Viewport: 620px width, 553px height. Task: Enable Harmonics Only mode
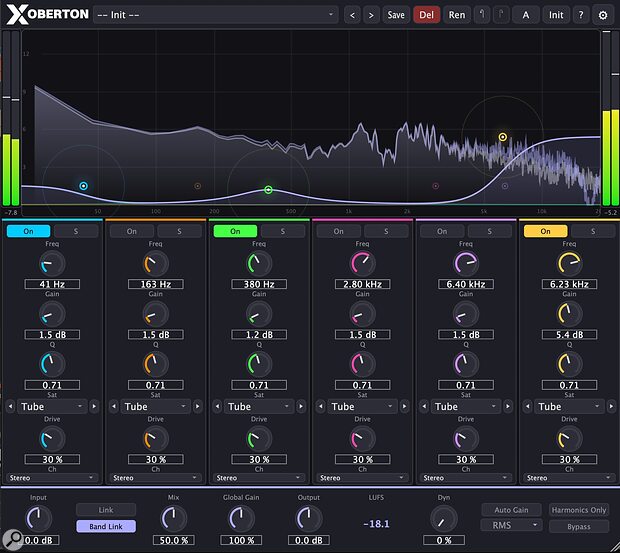[579, 510]
